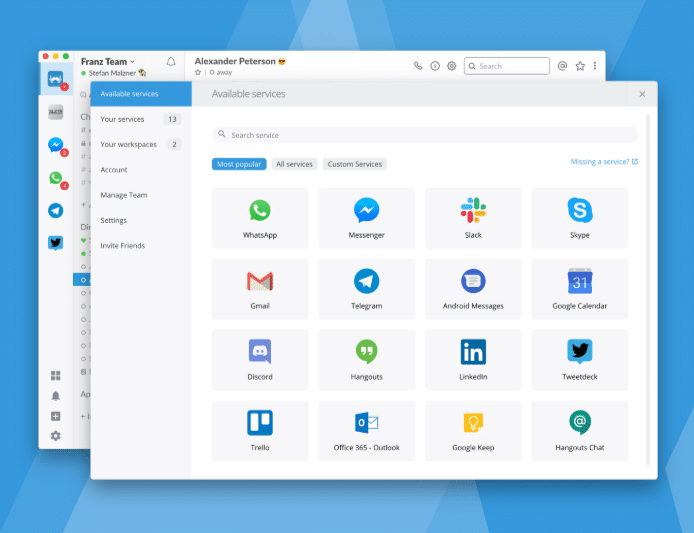This screenshot has width=694, height=533.
Task: Start a call with phone icon
Action: click(x=418, y=66)
